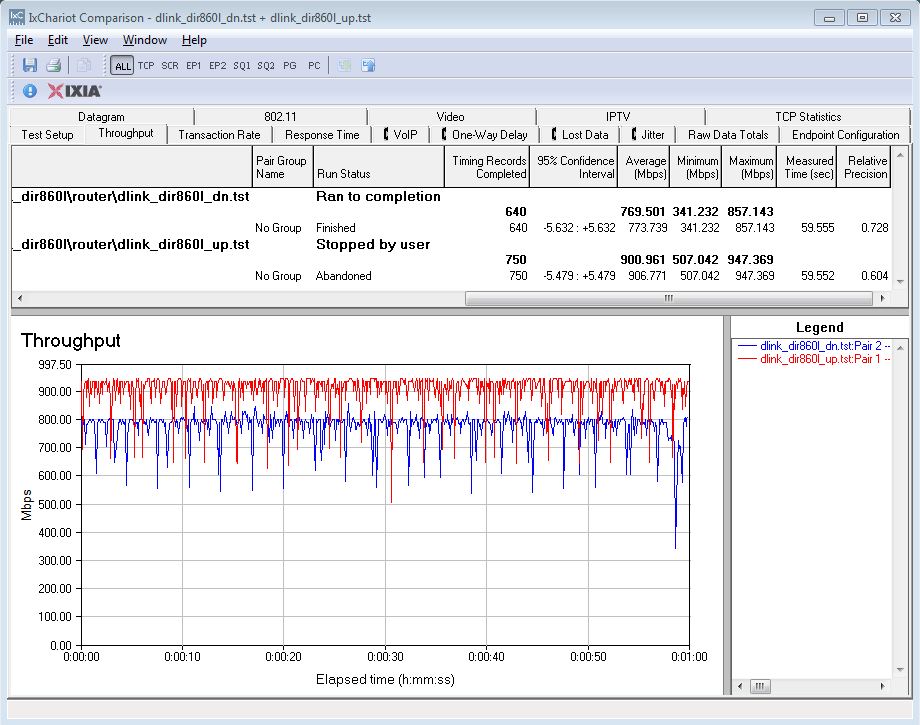Switch to the Endpoint Configuration tab
The width and height of the screenshot is (920, 725).
click(845, 135)
